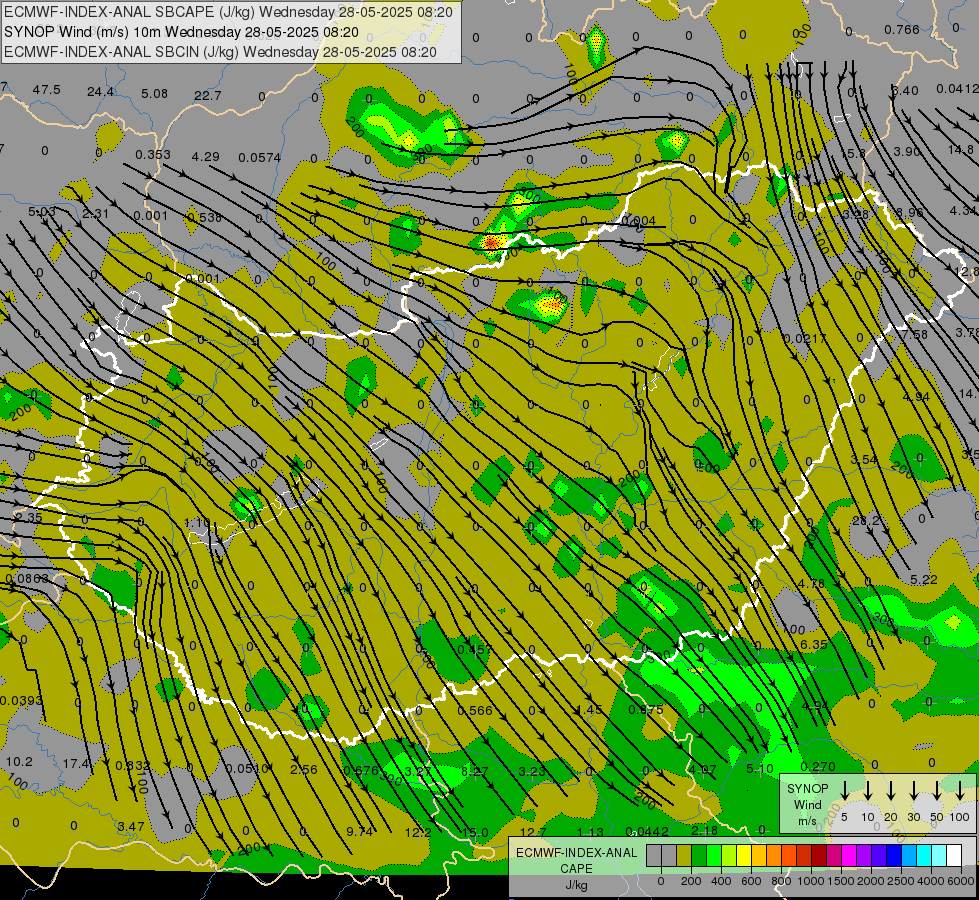Click the station value 8.27
The image size is (979, 900).
pos(475,771)
